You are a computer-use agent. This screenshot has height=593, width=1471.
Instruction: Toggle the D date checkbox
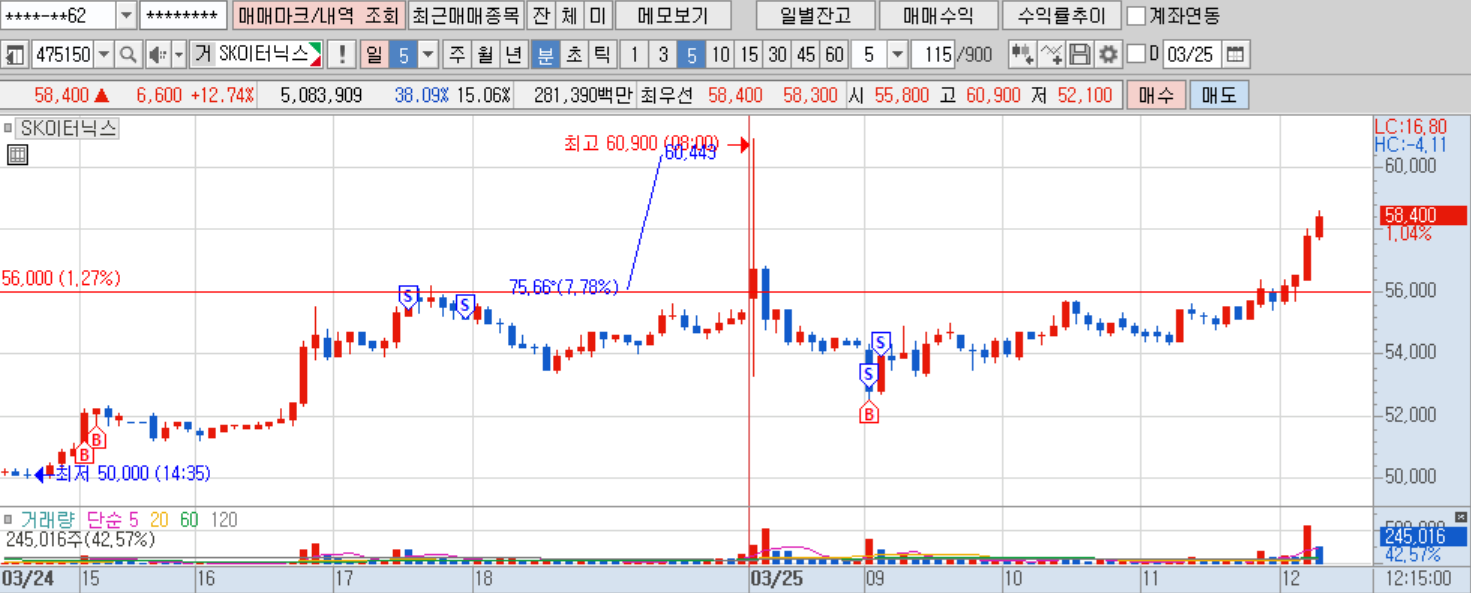click(x=1136, y=54)
